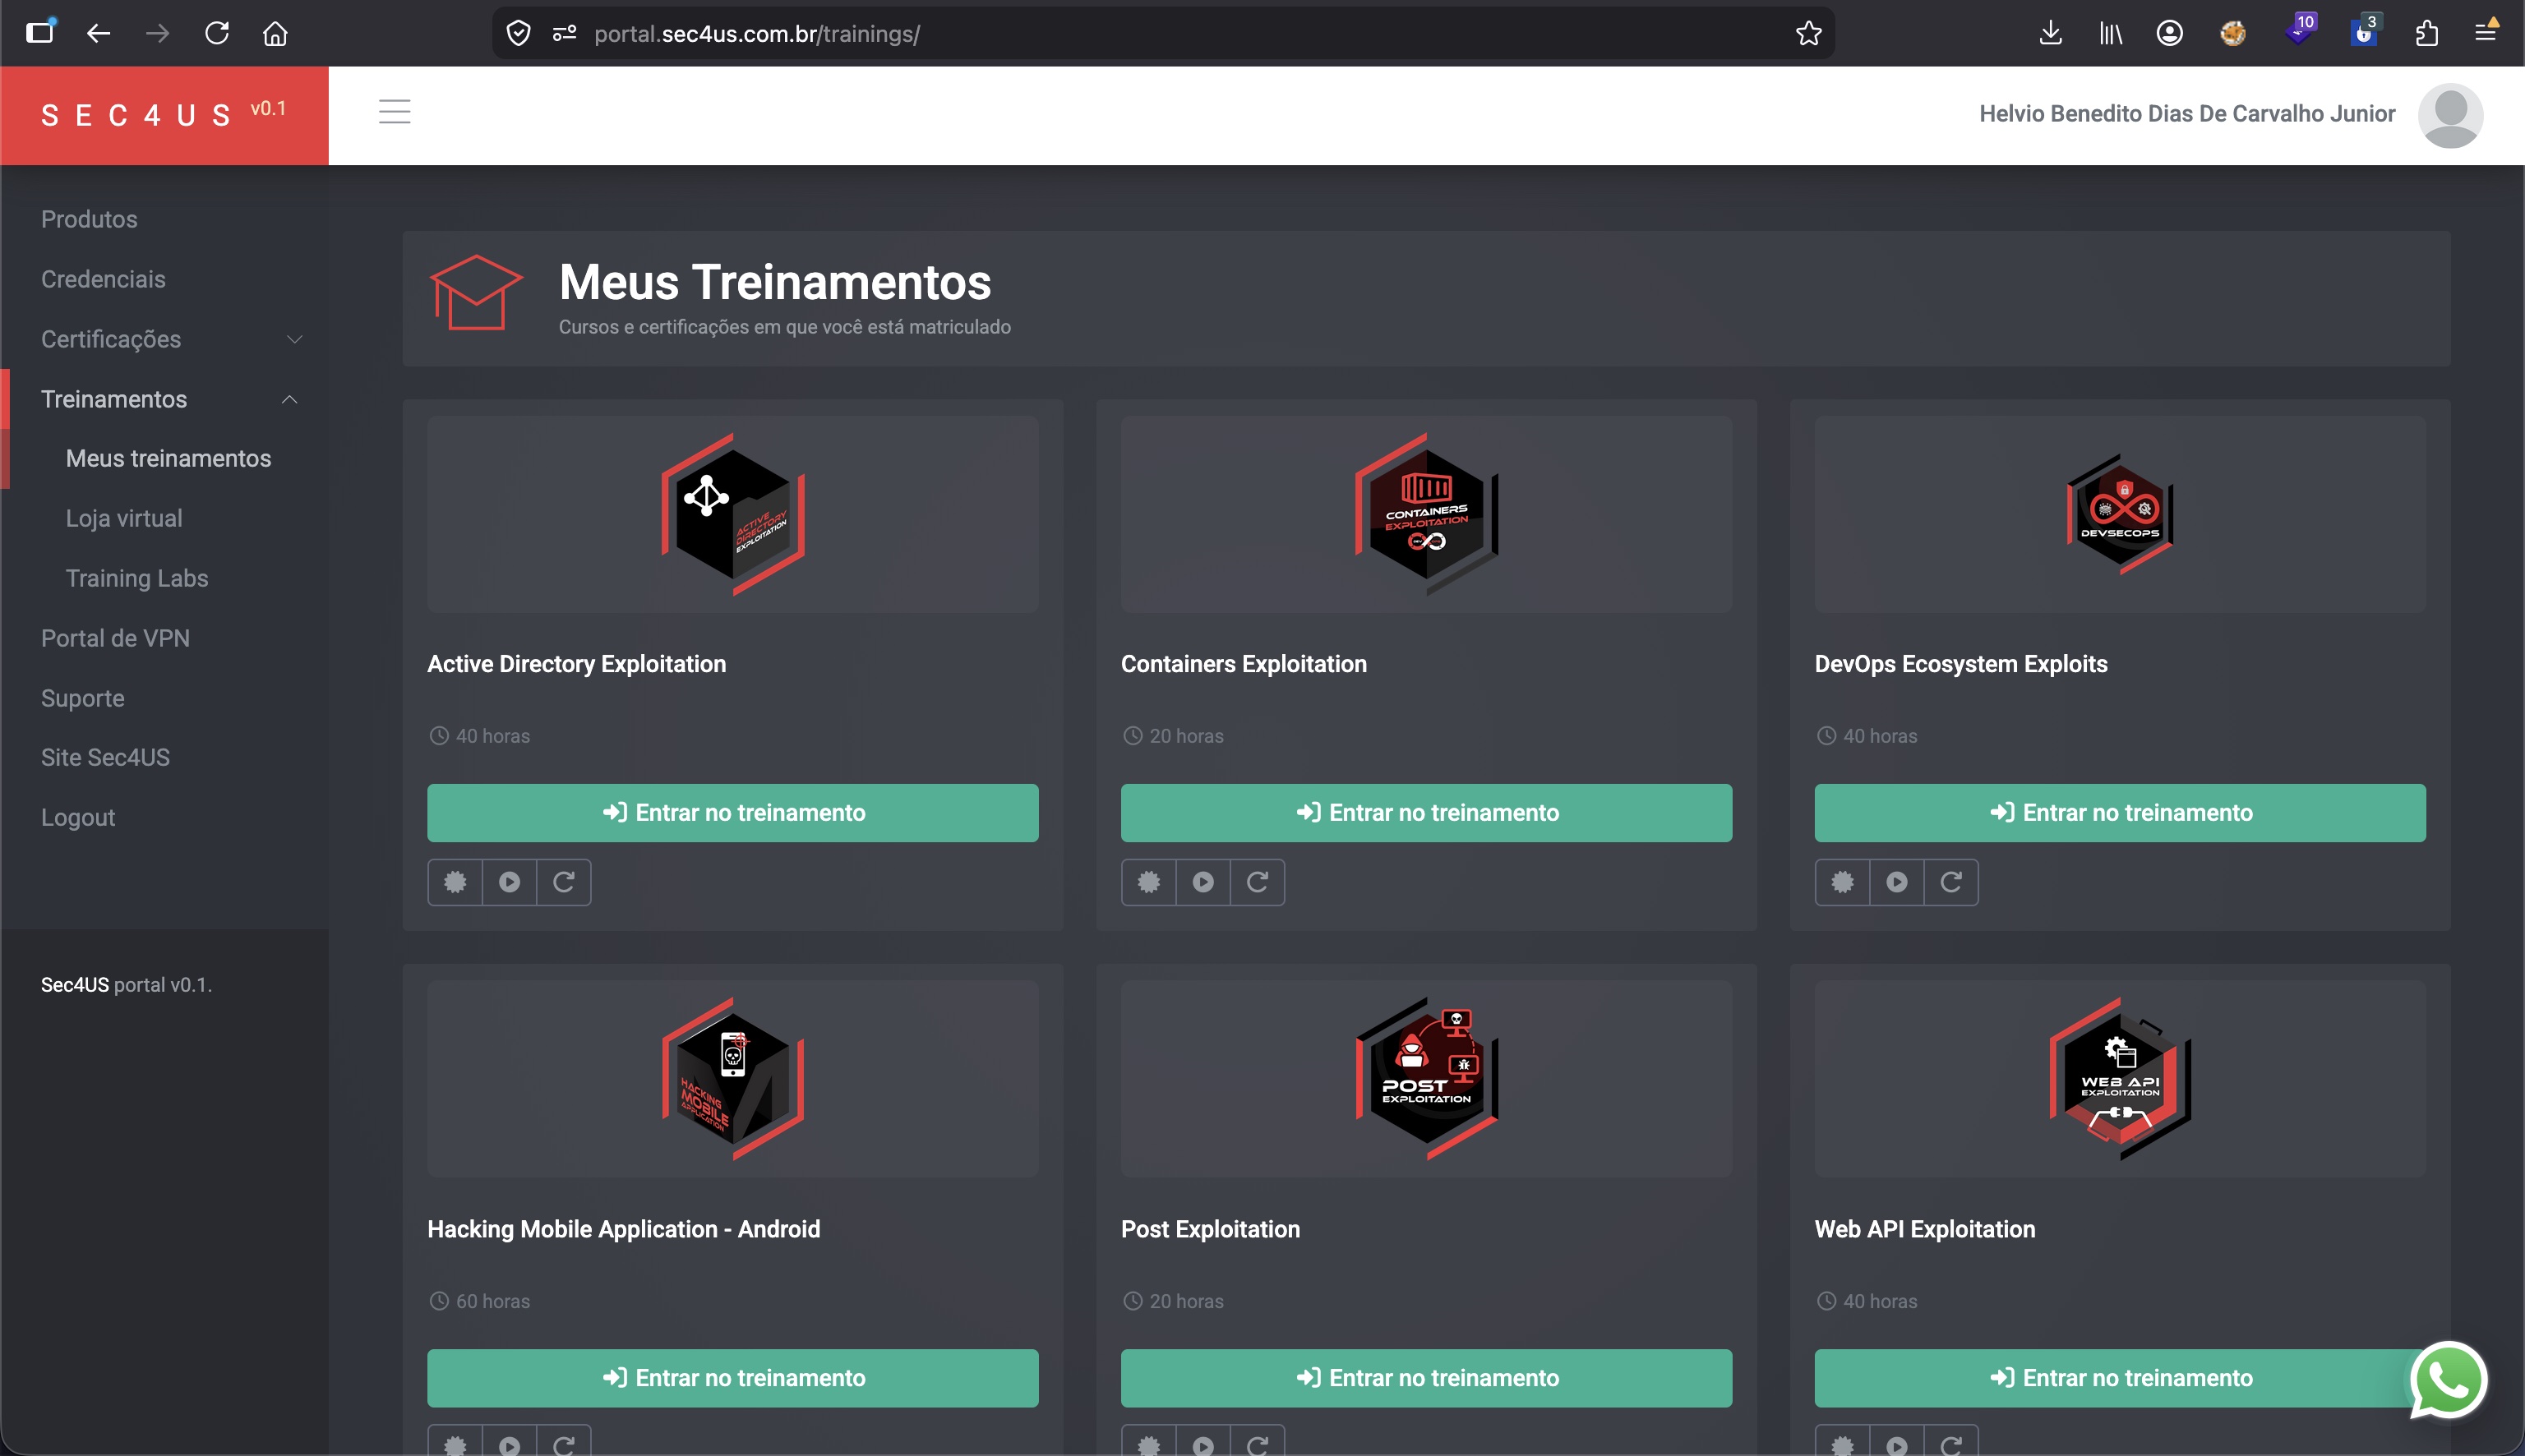Select Meus treinamentos submenu item
Viewport: 2525px width, 1456px height.
point(168,458)
